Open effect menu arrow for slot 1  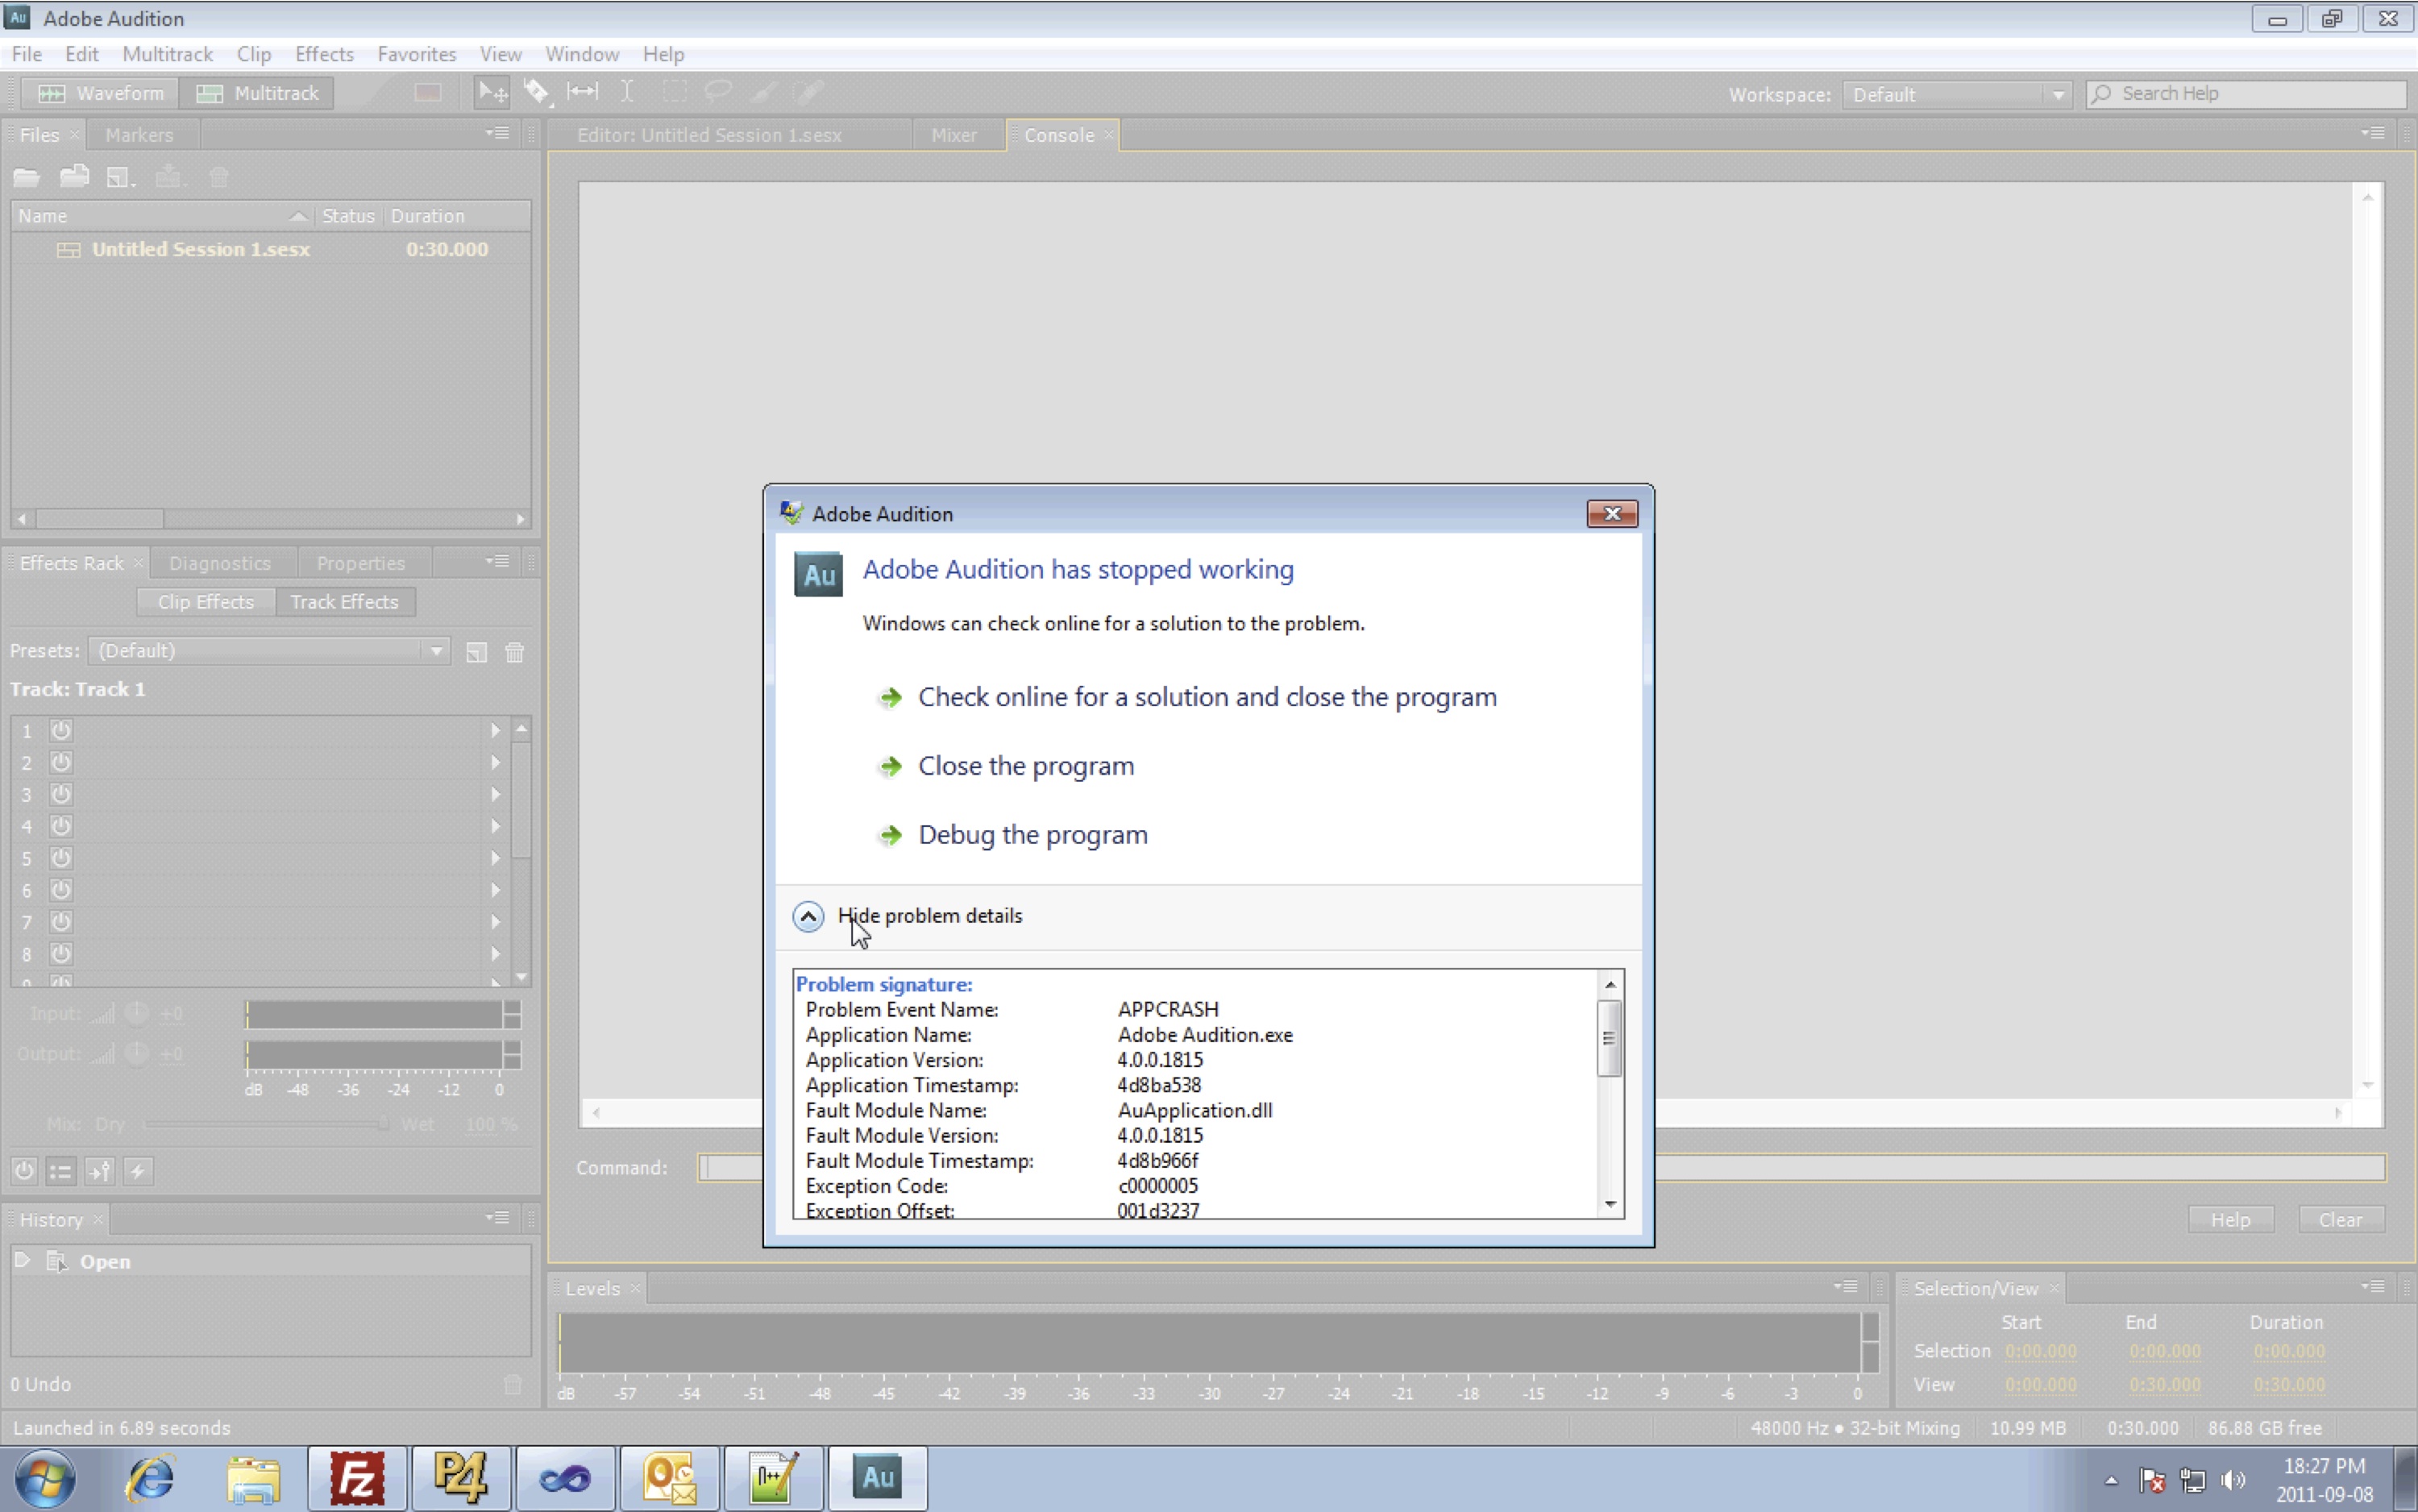[495, 731]
